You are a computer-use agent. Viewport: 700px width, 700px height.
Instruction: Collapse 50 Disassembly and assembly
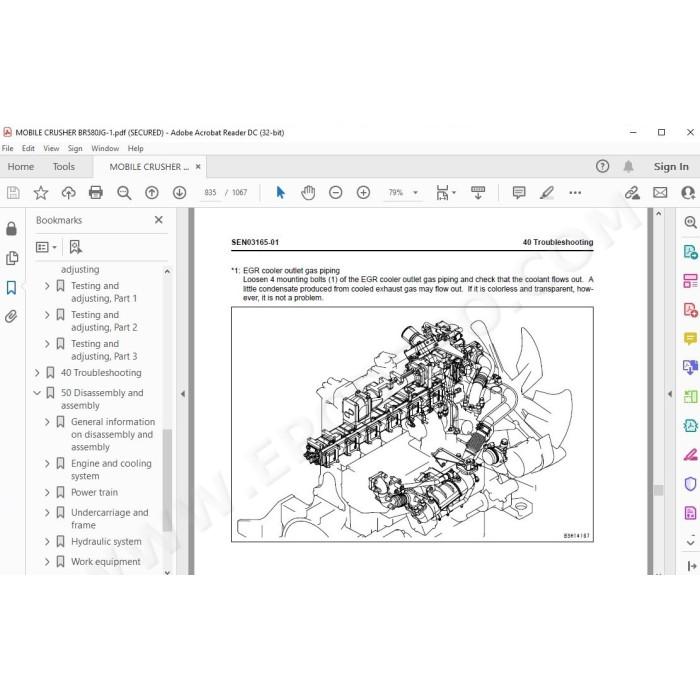coord(37,393)
